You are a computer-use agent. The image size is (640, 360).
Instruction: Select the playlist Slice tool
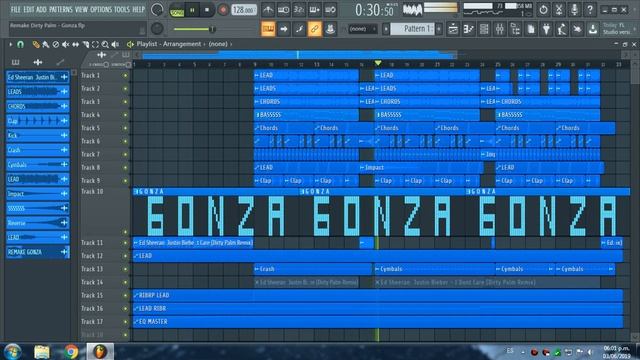(x=85, y=44)
